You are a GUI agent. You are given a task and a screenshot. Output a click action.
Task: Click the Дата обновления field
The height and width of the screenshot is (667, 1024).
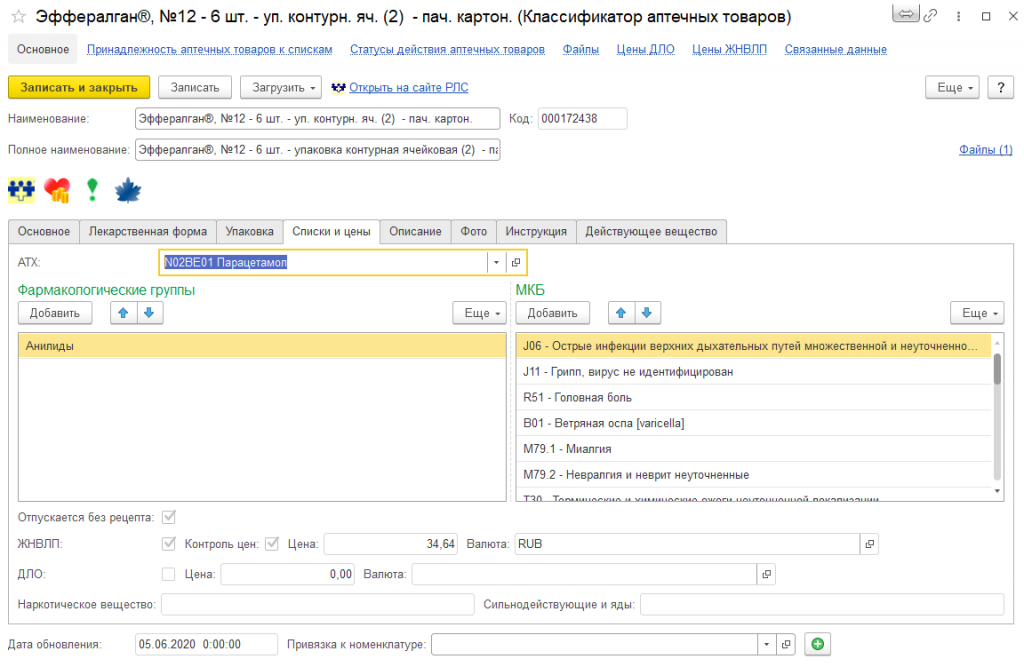pyautogui.click(x=206, y=644)
